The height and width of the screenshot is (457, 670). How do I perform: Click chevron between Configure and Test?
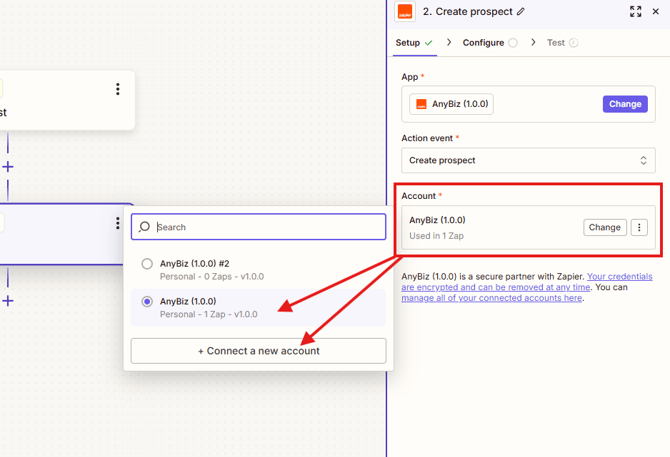pyautogui.click(x=533, y=42)
